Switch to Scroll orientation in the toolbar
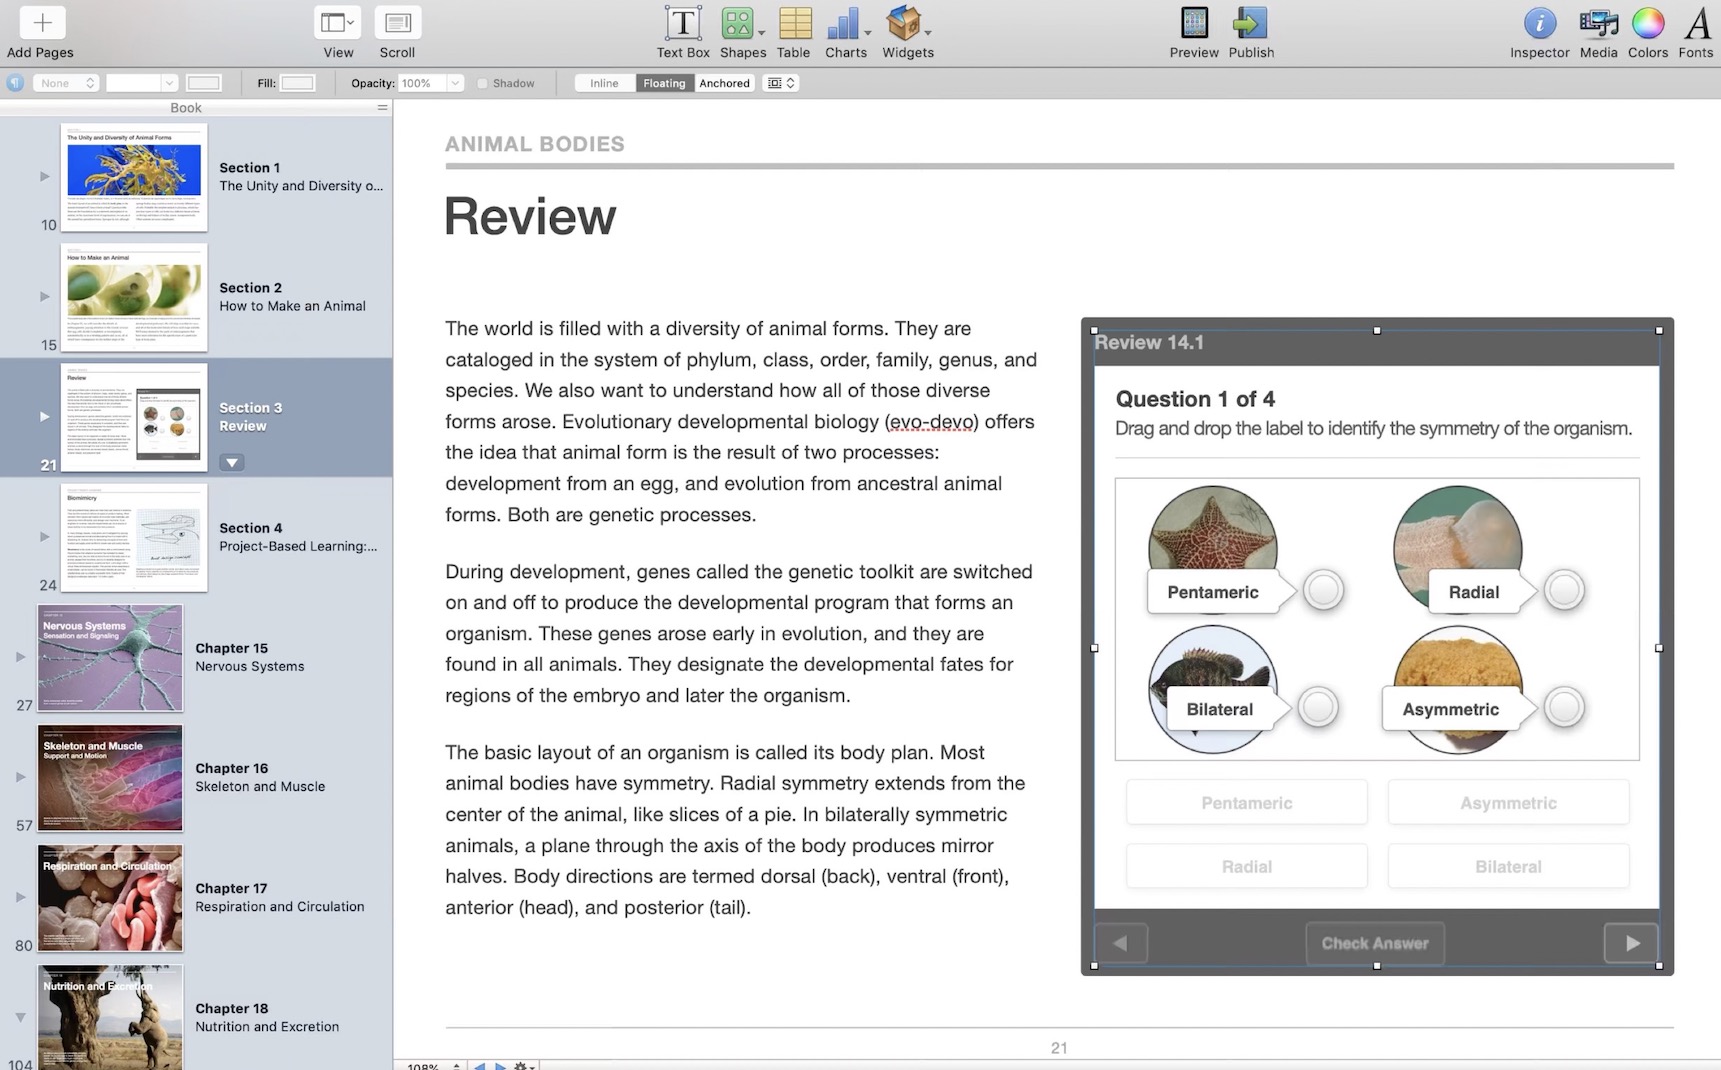Viewport: 1721px width, 1070px height. (398, 23)
